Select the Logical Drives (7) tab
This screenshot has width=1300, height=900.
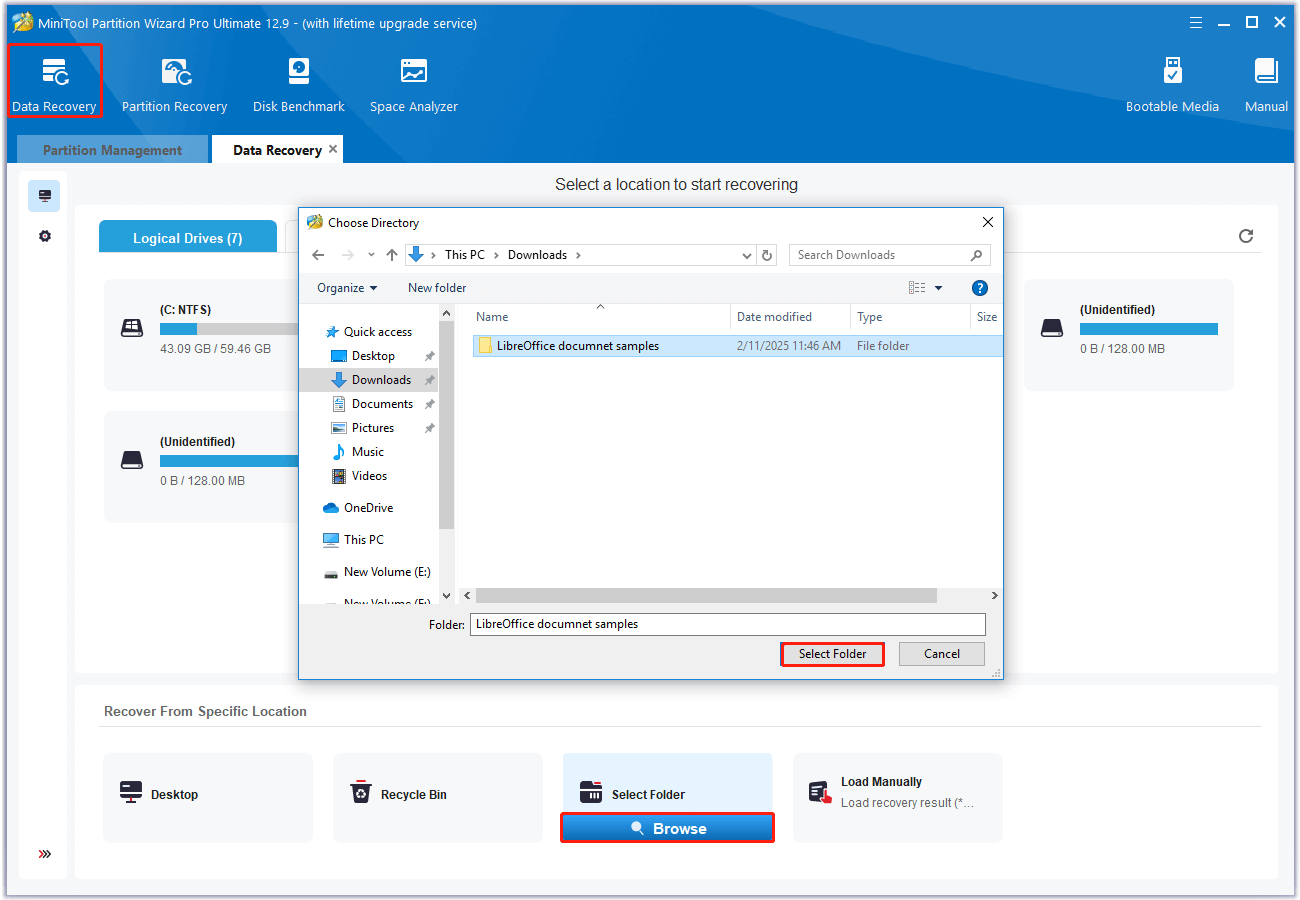(188, 238)
